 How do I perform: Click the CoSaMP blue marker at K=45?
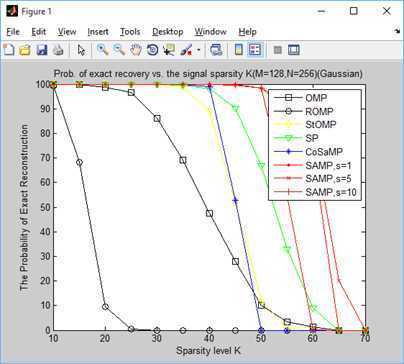click(235, 200)
